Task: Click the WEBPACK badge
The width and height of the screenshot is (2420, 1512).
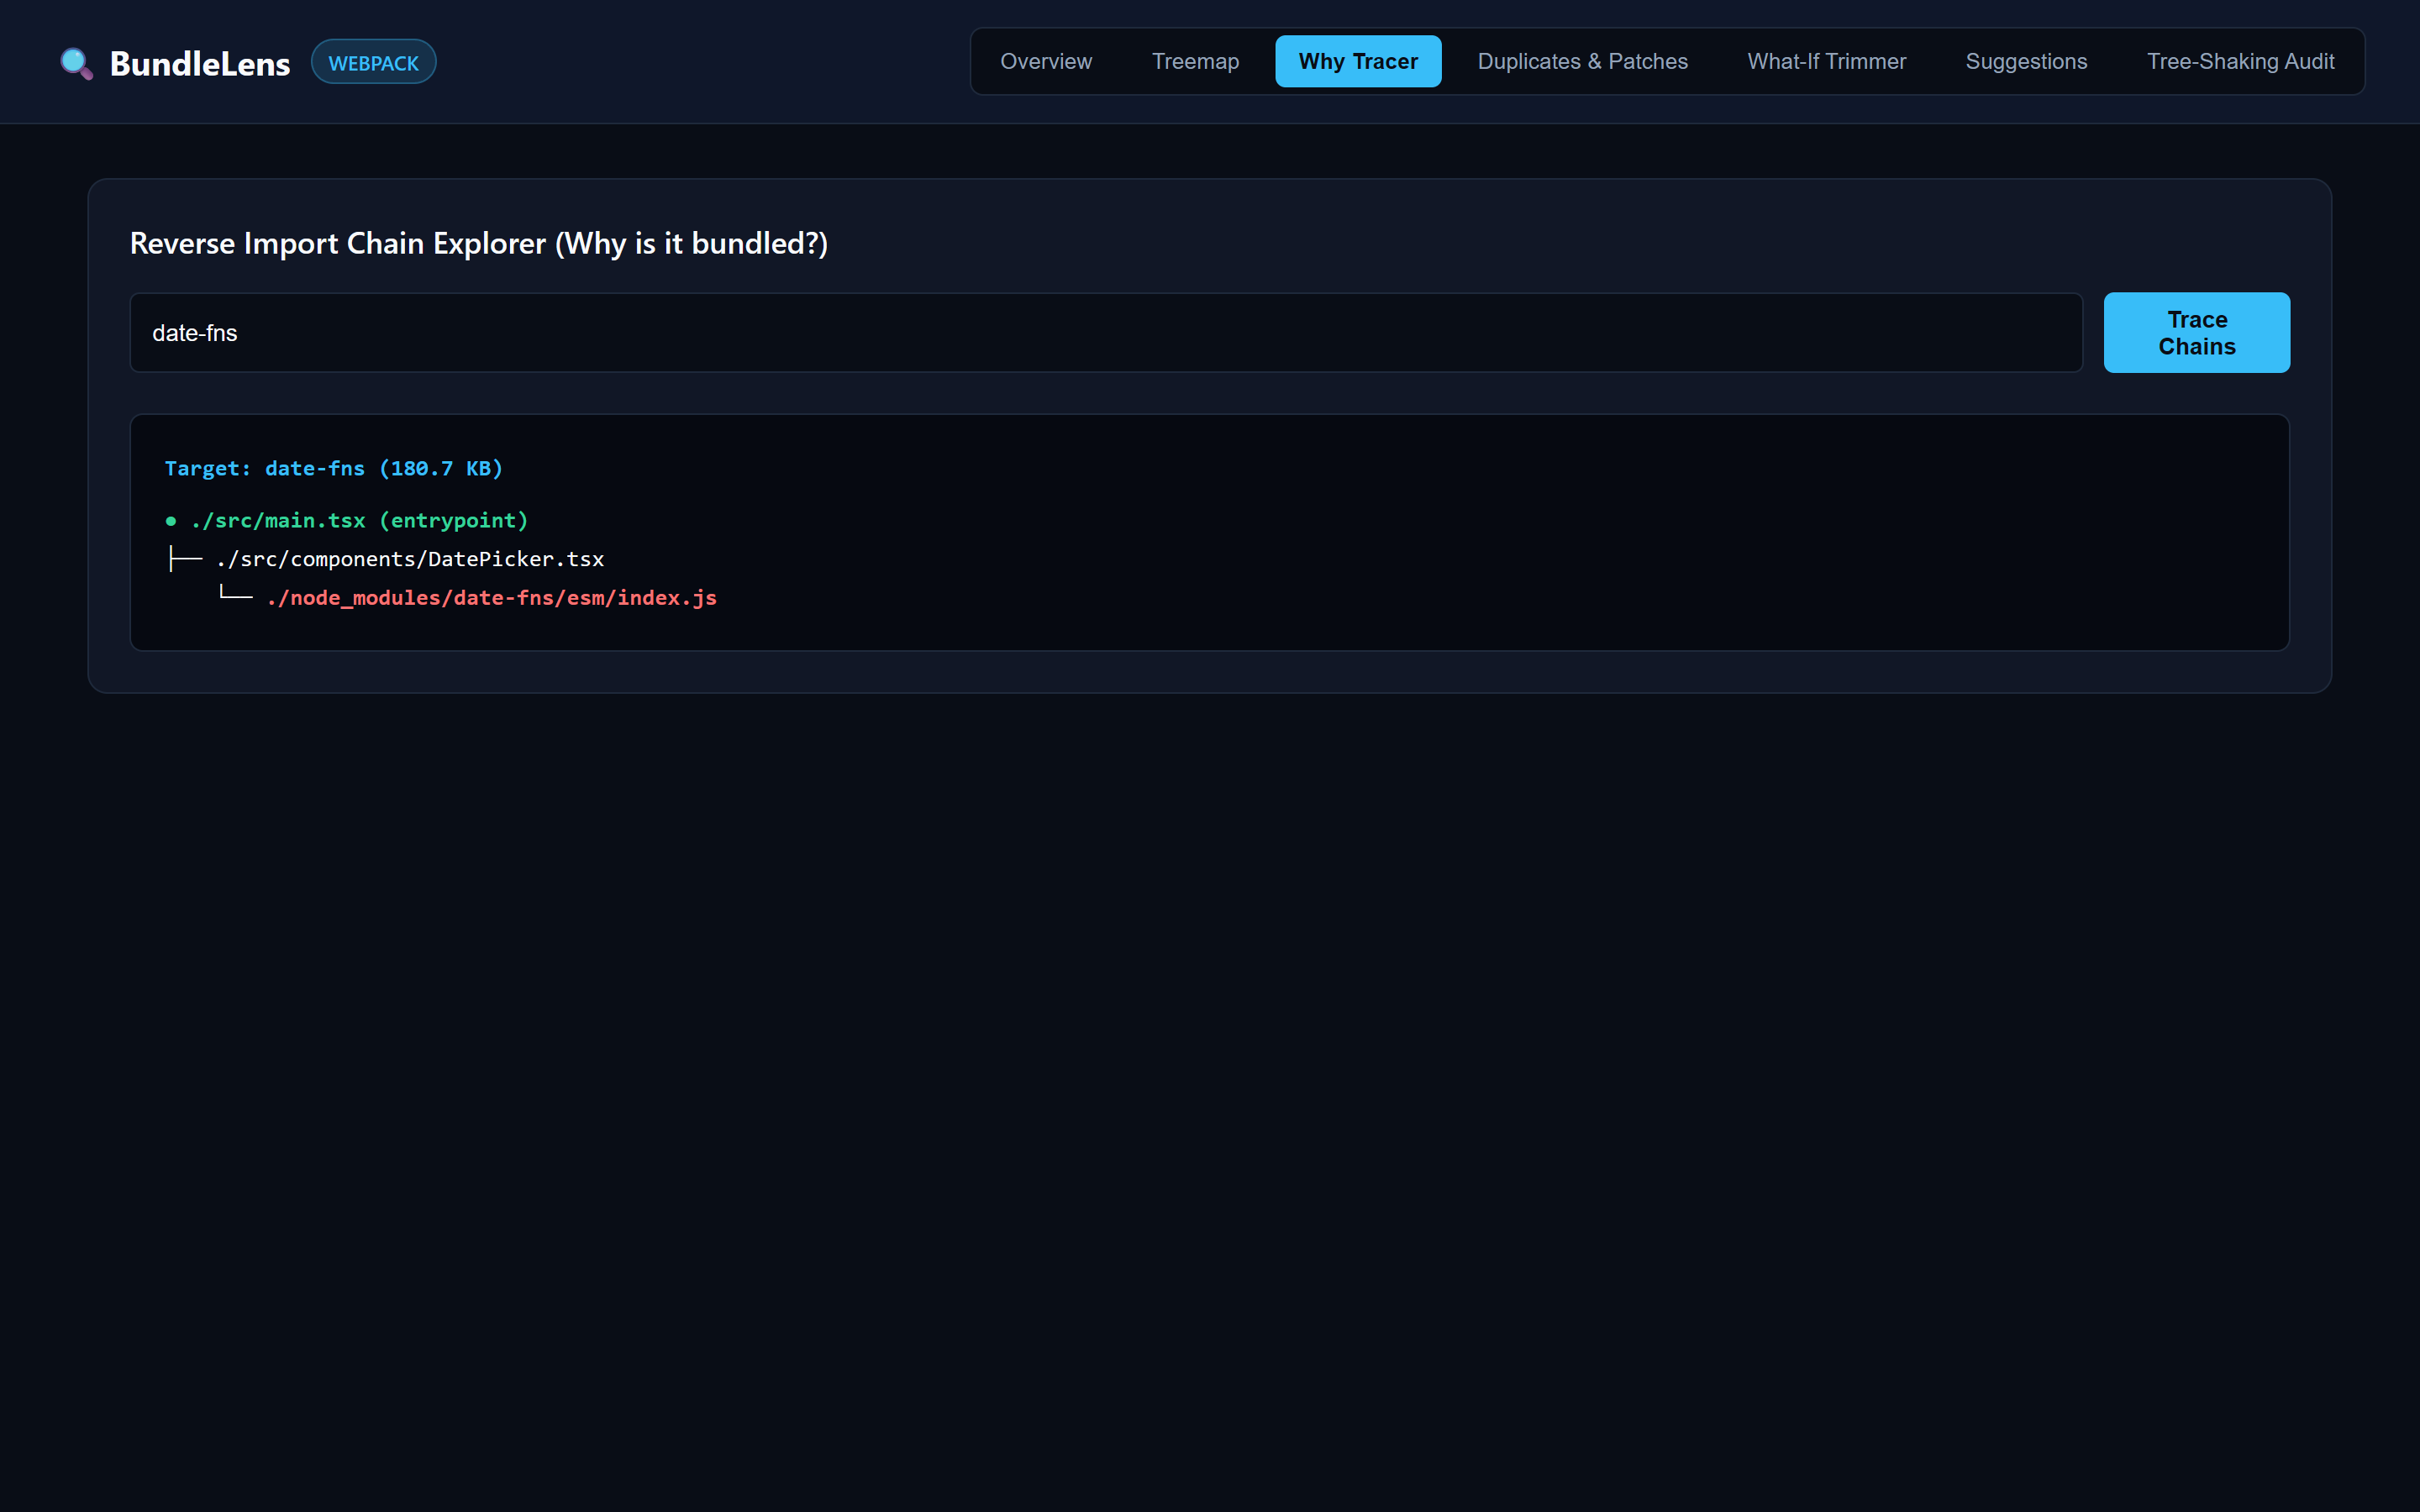Action: [x=373, y=62]
